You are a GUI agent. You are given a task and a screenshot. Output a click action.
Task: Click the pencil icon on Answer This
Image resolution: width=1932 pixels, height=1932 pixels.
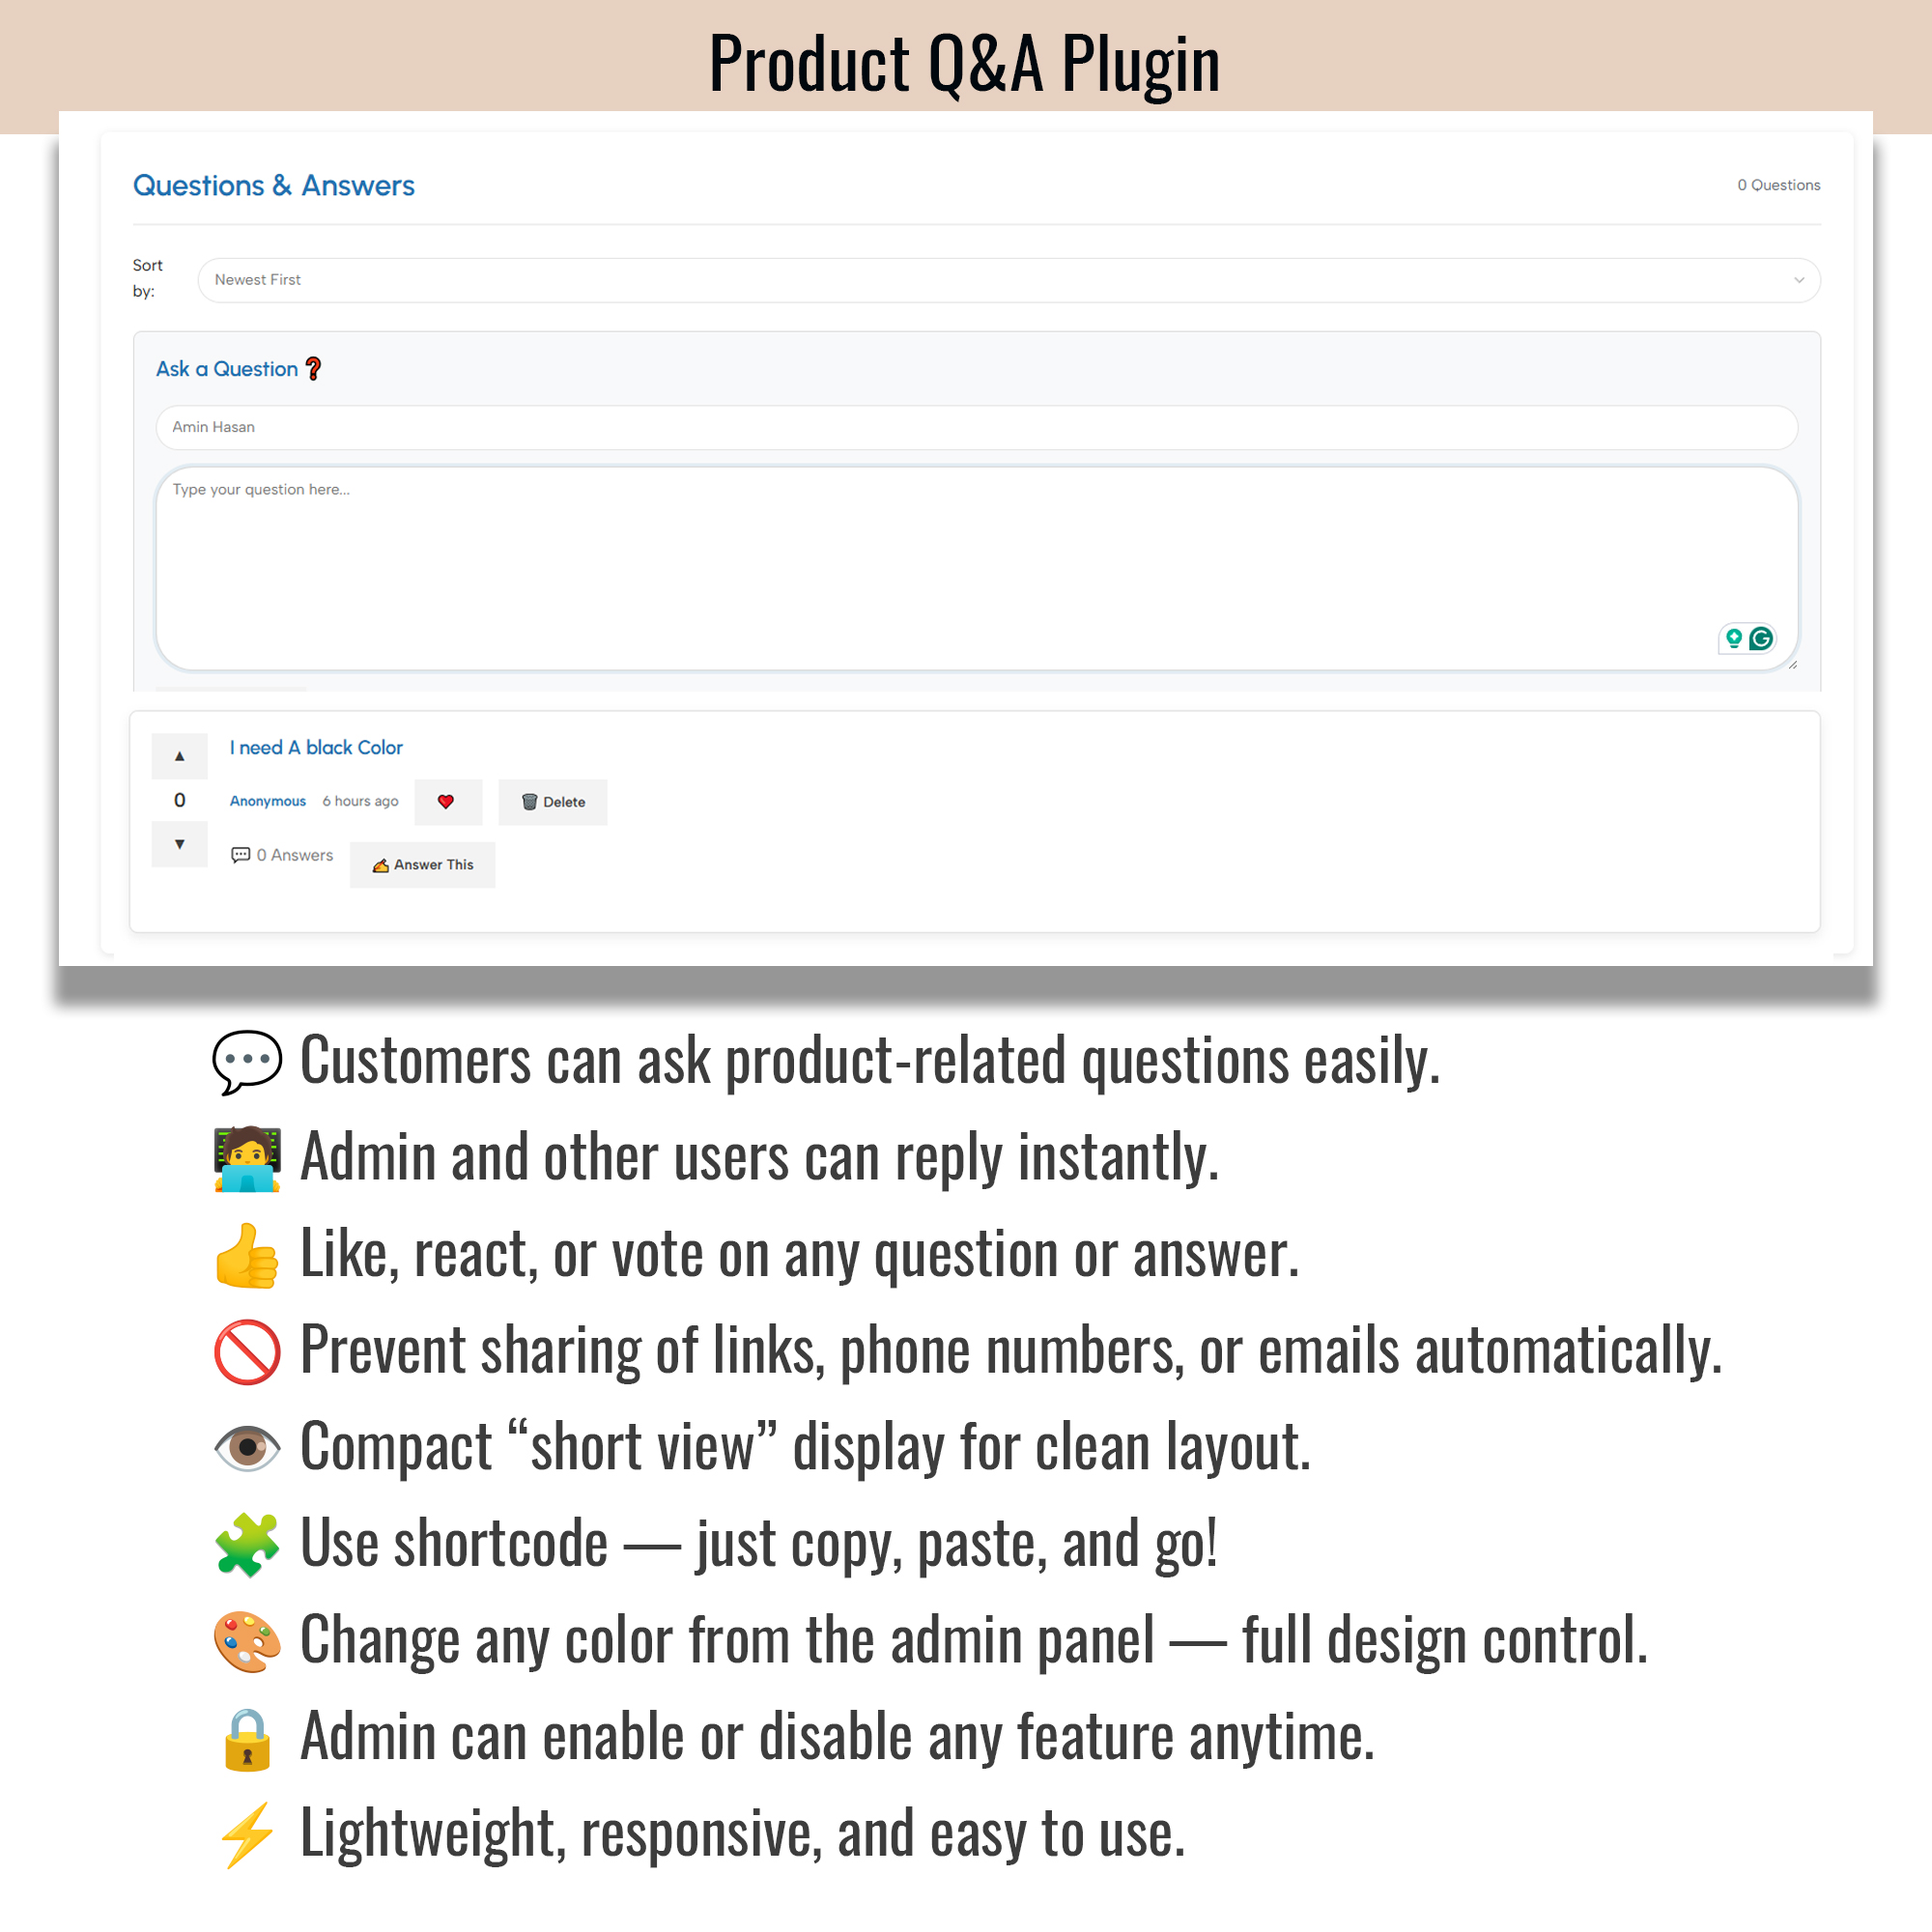[x=381, y=866]
